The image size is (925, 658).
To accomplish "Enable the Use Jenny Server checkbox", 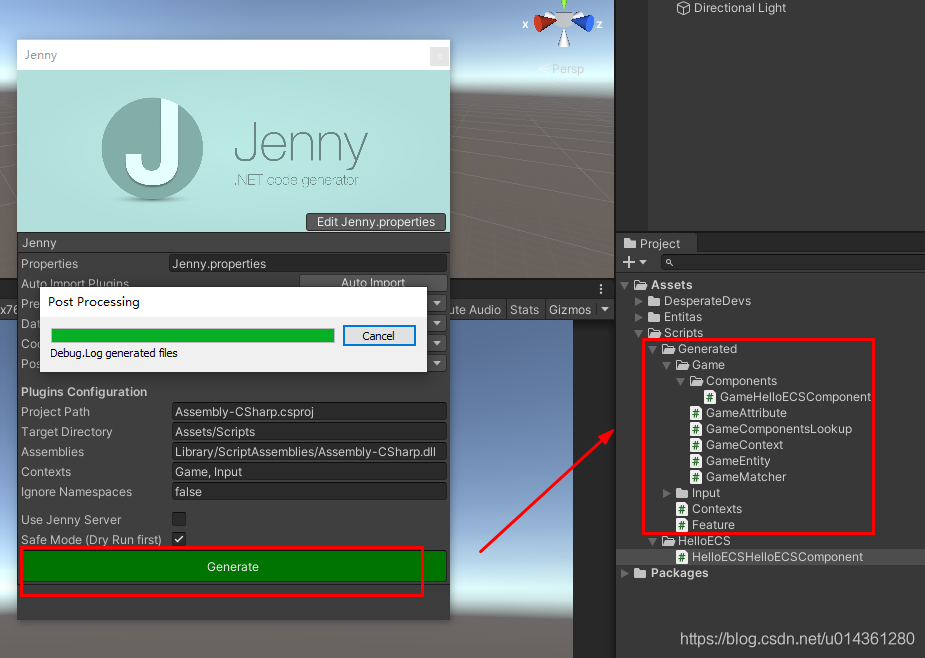I will pos(177,519).
